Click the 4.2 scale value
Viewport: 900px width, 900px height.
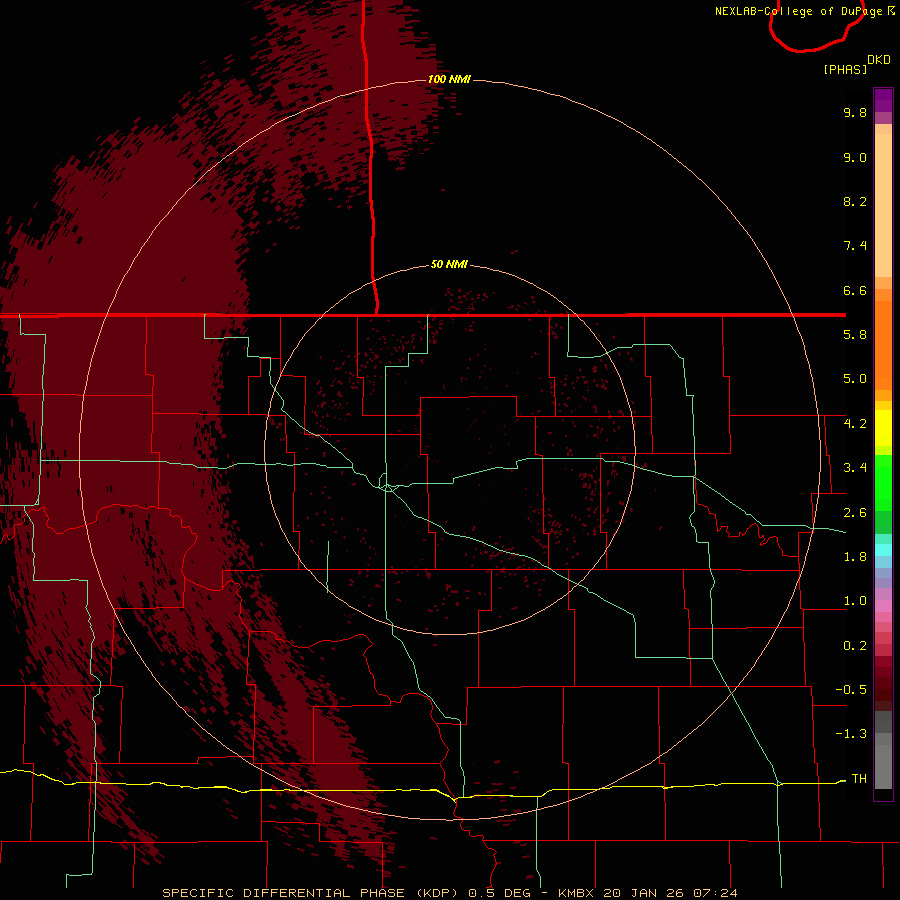855,424
